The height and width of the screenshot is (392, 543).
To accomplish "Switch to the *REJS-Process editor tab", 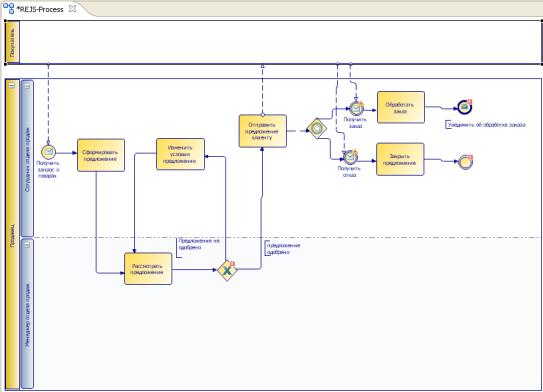I will [x=40, y=9].
